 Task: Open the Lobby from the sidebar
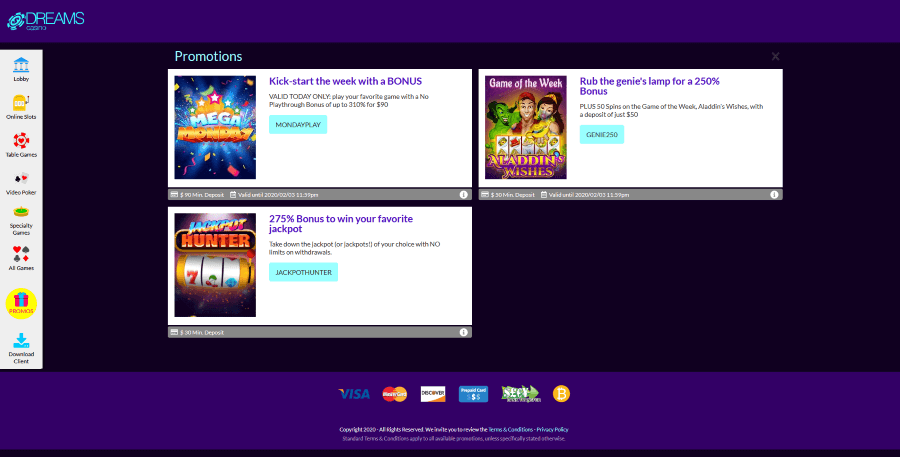21,69
